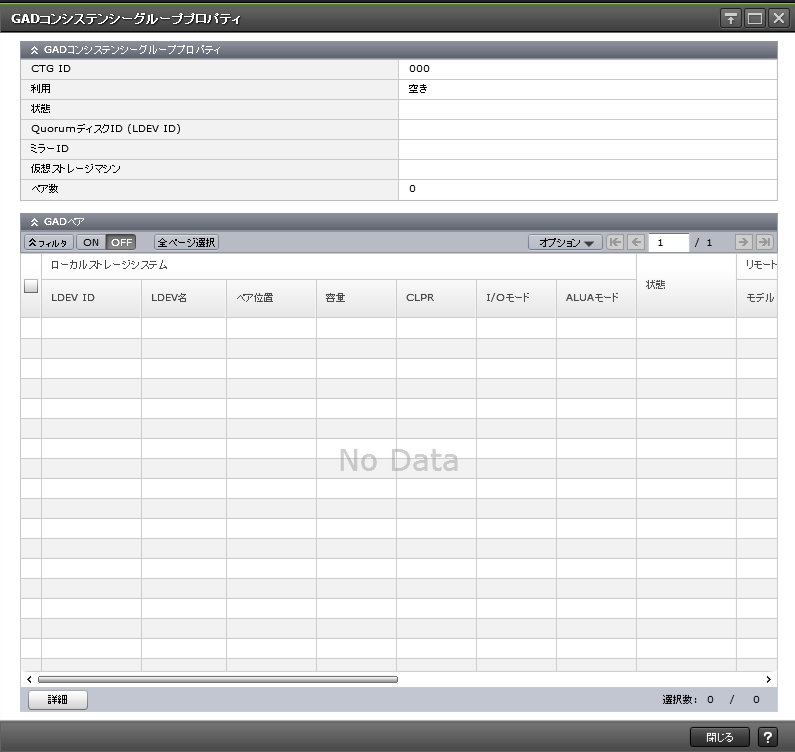Click the 仮想ストレージマシン label
Image resolution: width=795 pixels, height=752 pixels.
[x=76, y=169]
